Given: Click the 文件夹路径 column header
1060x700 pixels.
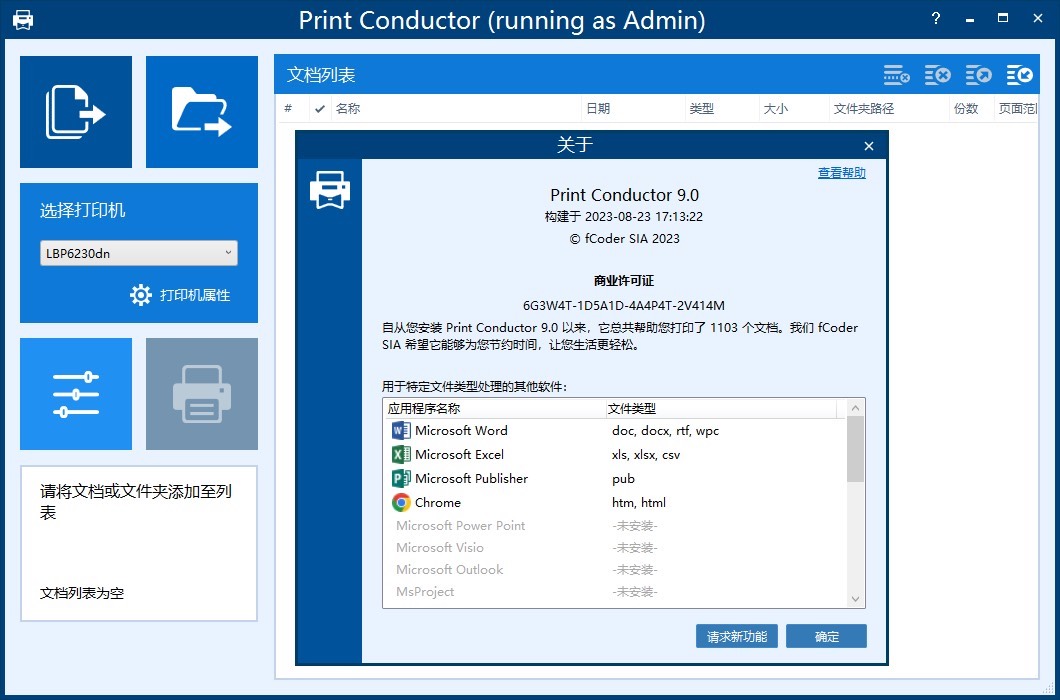Looking at the screenshot, I should pos(889,108).
